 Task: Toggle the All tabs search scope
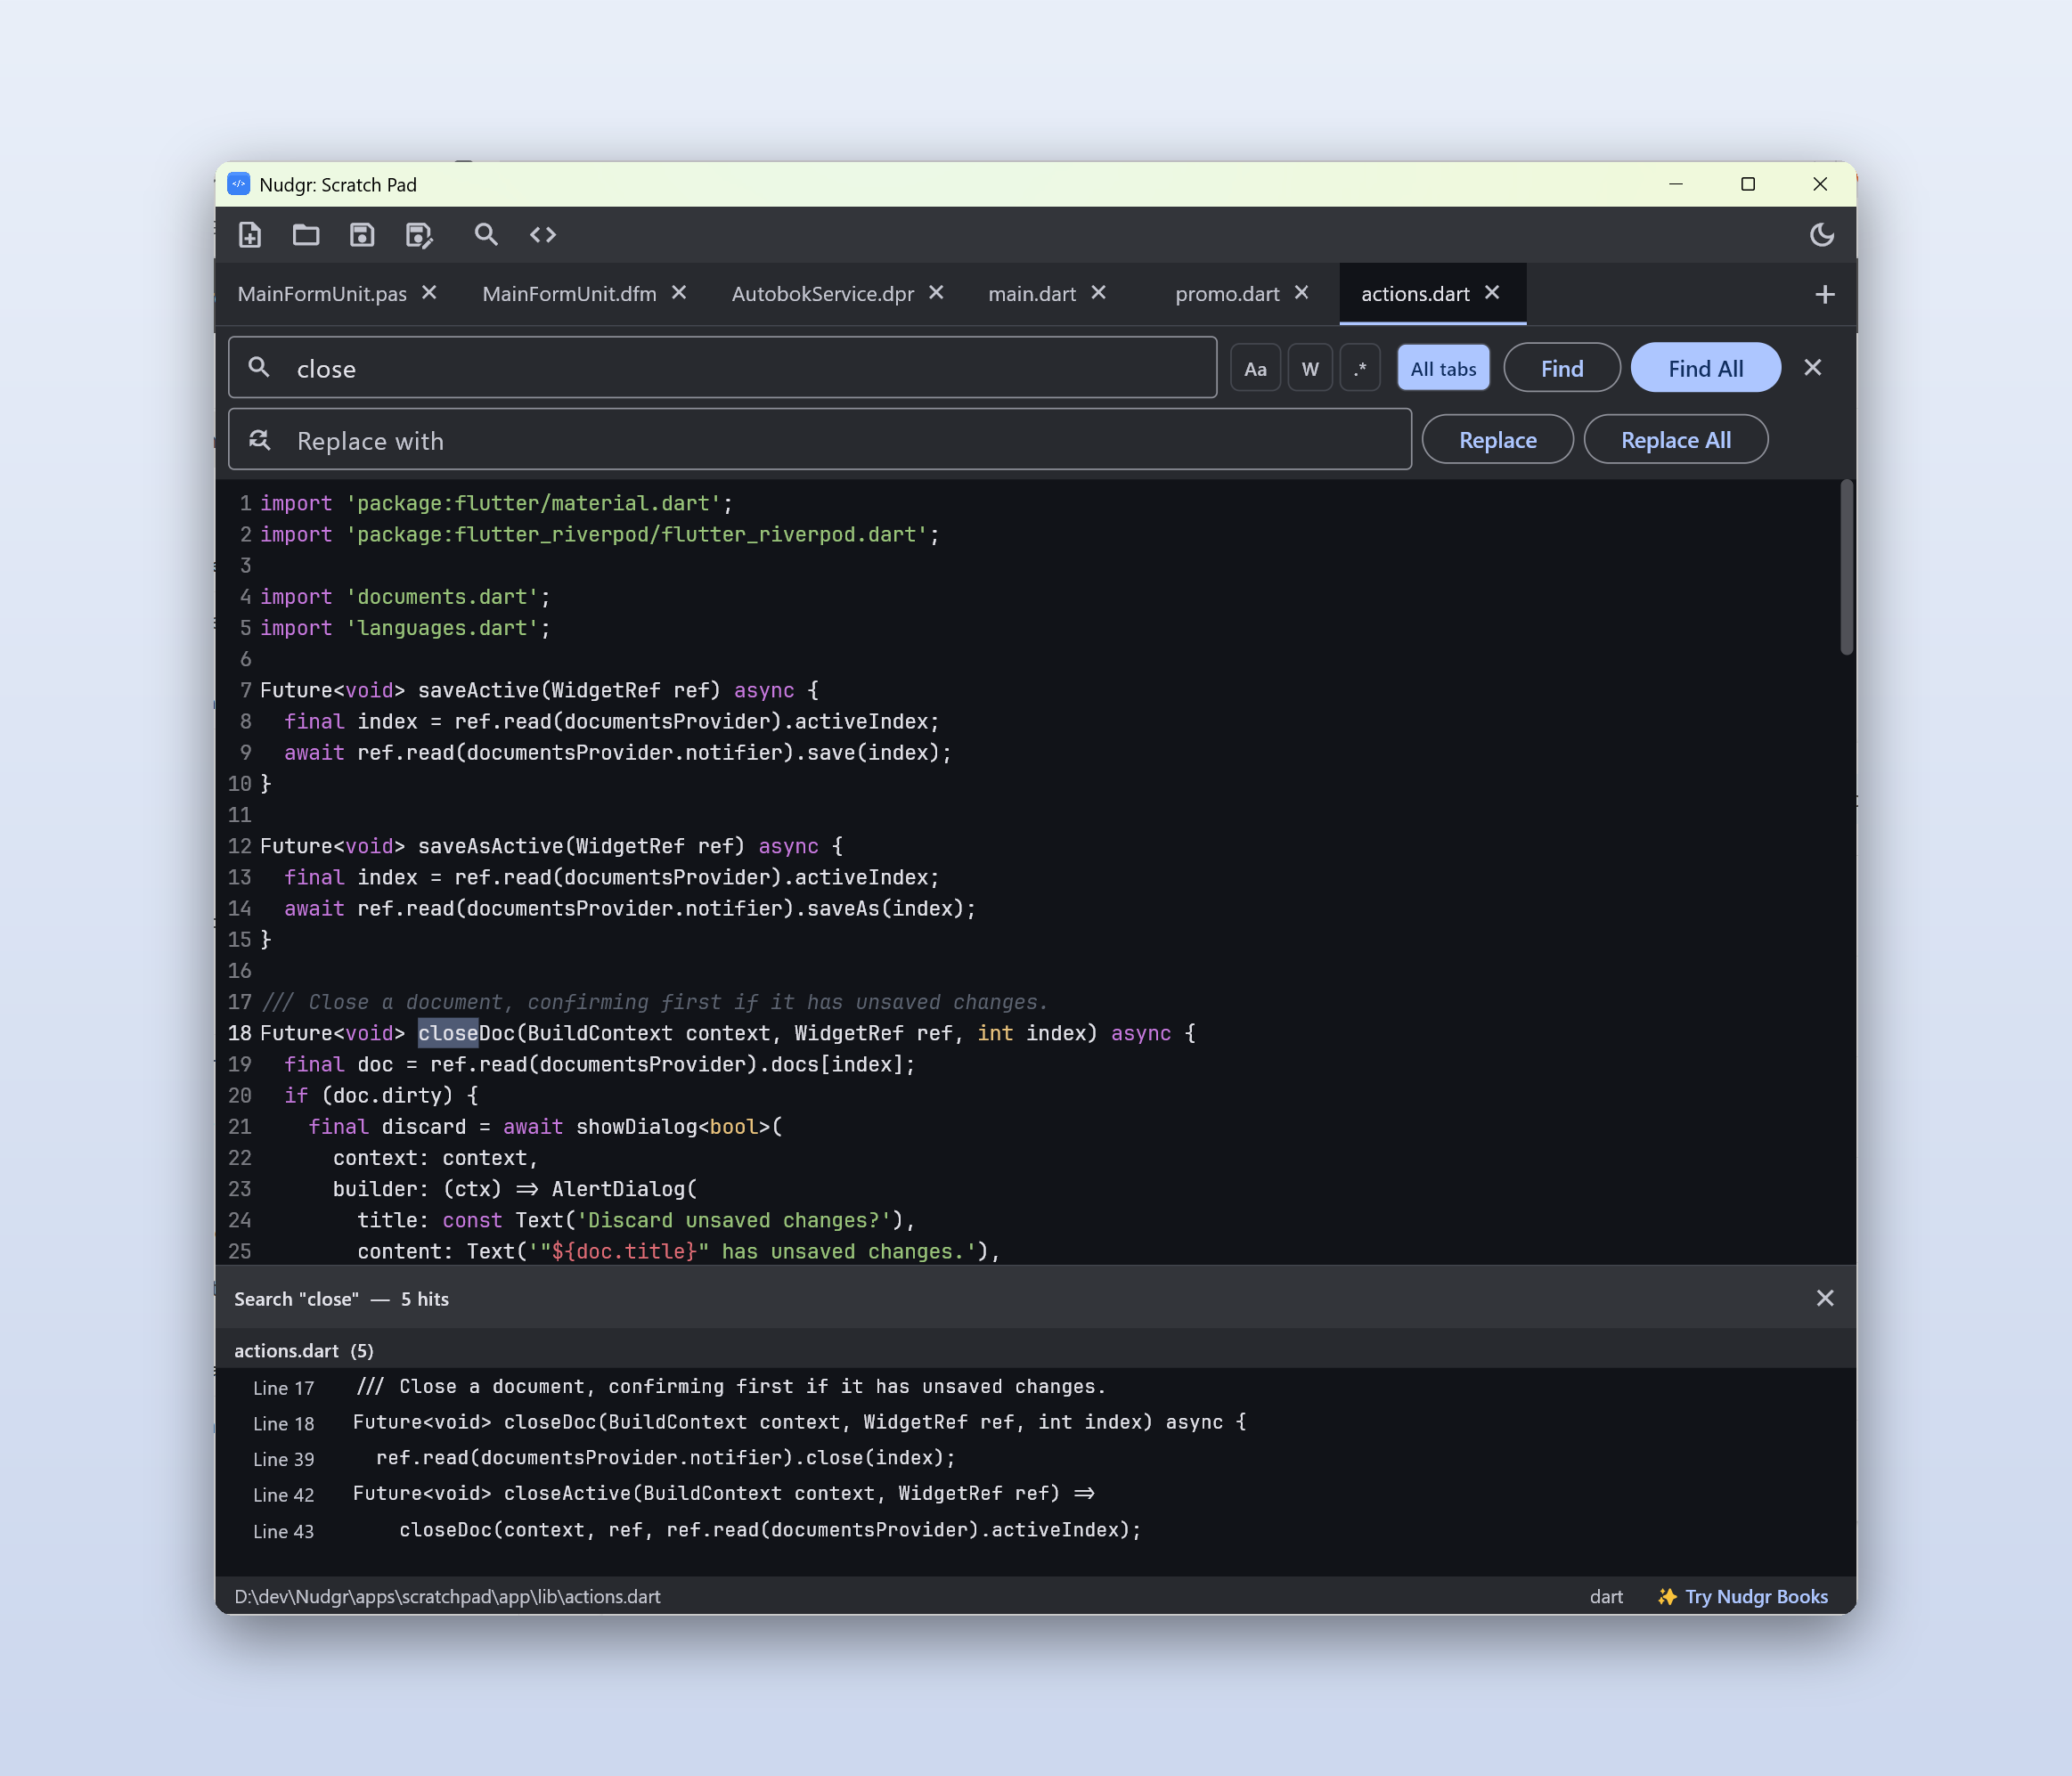tap(1443, 368)
